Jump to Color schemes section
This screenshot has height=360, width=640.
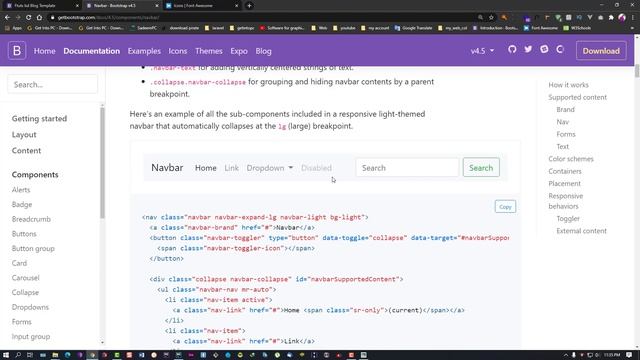[x=571, y=159]
